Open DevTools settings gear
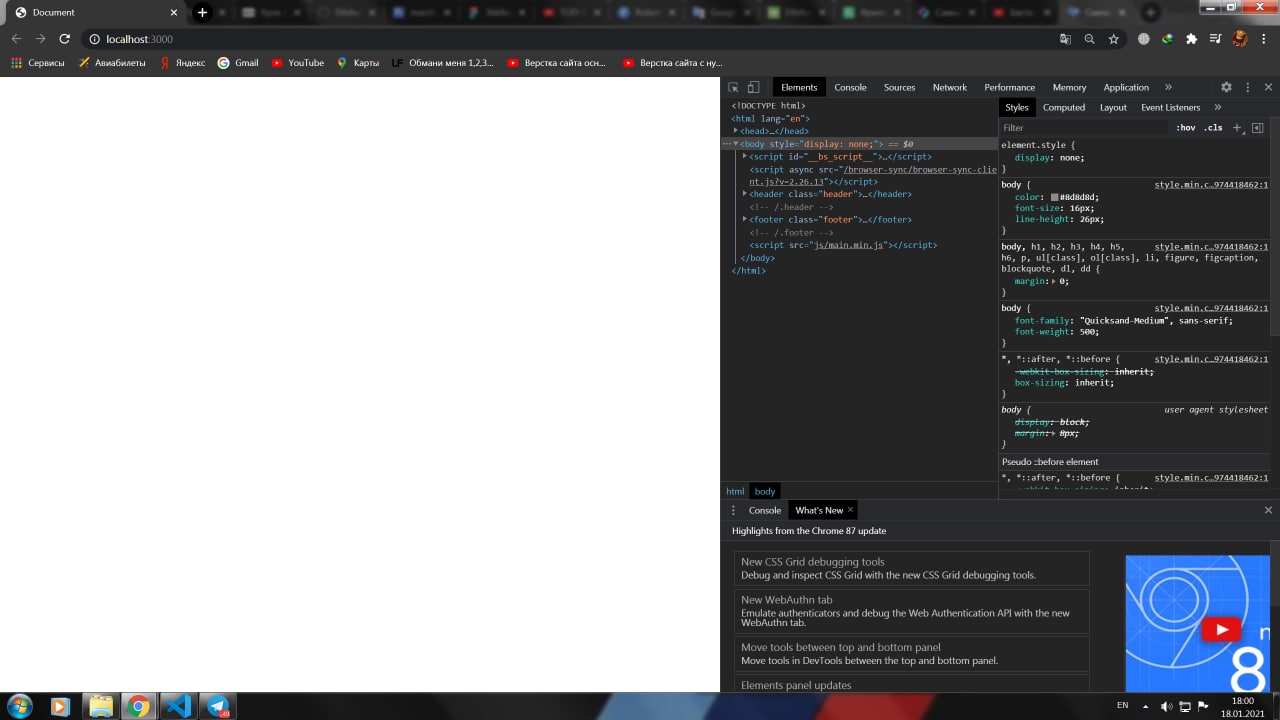Image resolution: width=1280 pixels, height=720 pixels. tap(1226, 87)
